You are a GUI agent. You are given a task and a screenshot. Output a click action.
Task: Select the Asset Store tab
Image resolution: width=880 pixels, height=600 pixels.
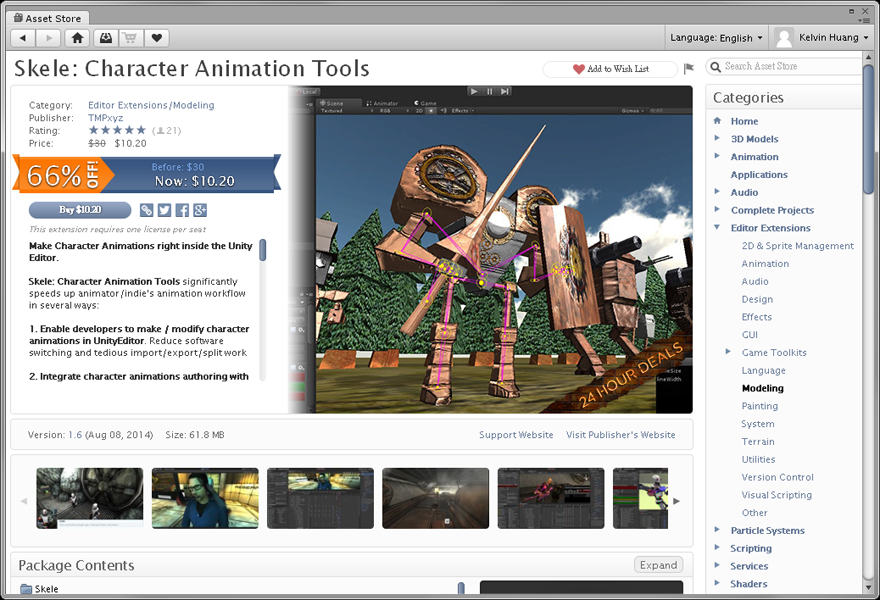48,18
